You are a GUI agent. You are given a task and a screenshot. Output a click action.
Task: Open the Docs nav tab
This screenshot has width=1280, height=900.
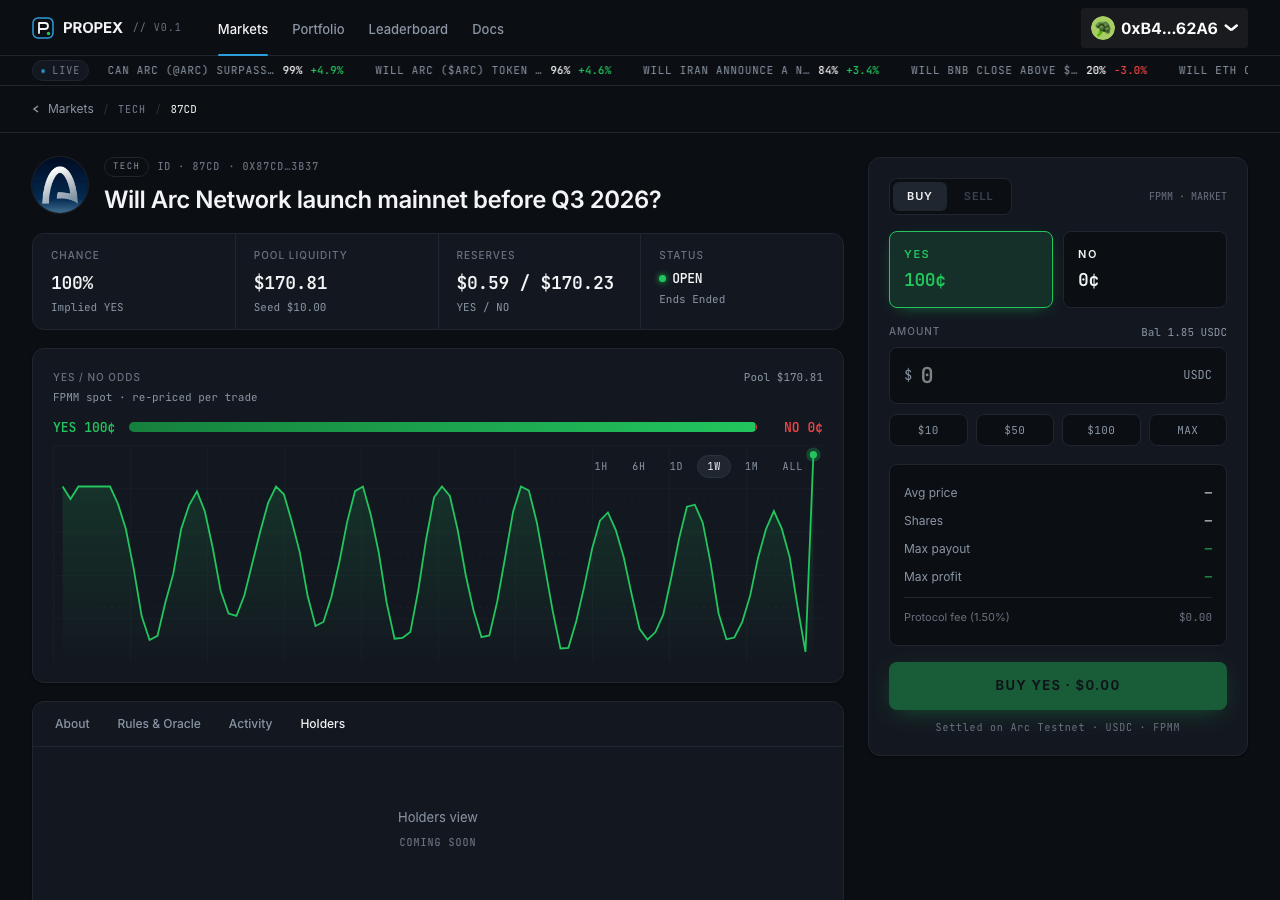click(488, 29)
